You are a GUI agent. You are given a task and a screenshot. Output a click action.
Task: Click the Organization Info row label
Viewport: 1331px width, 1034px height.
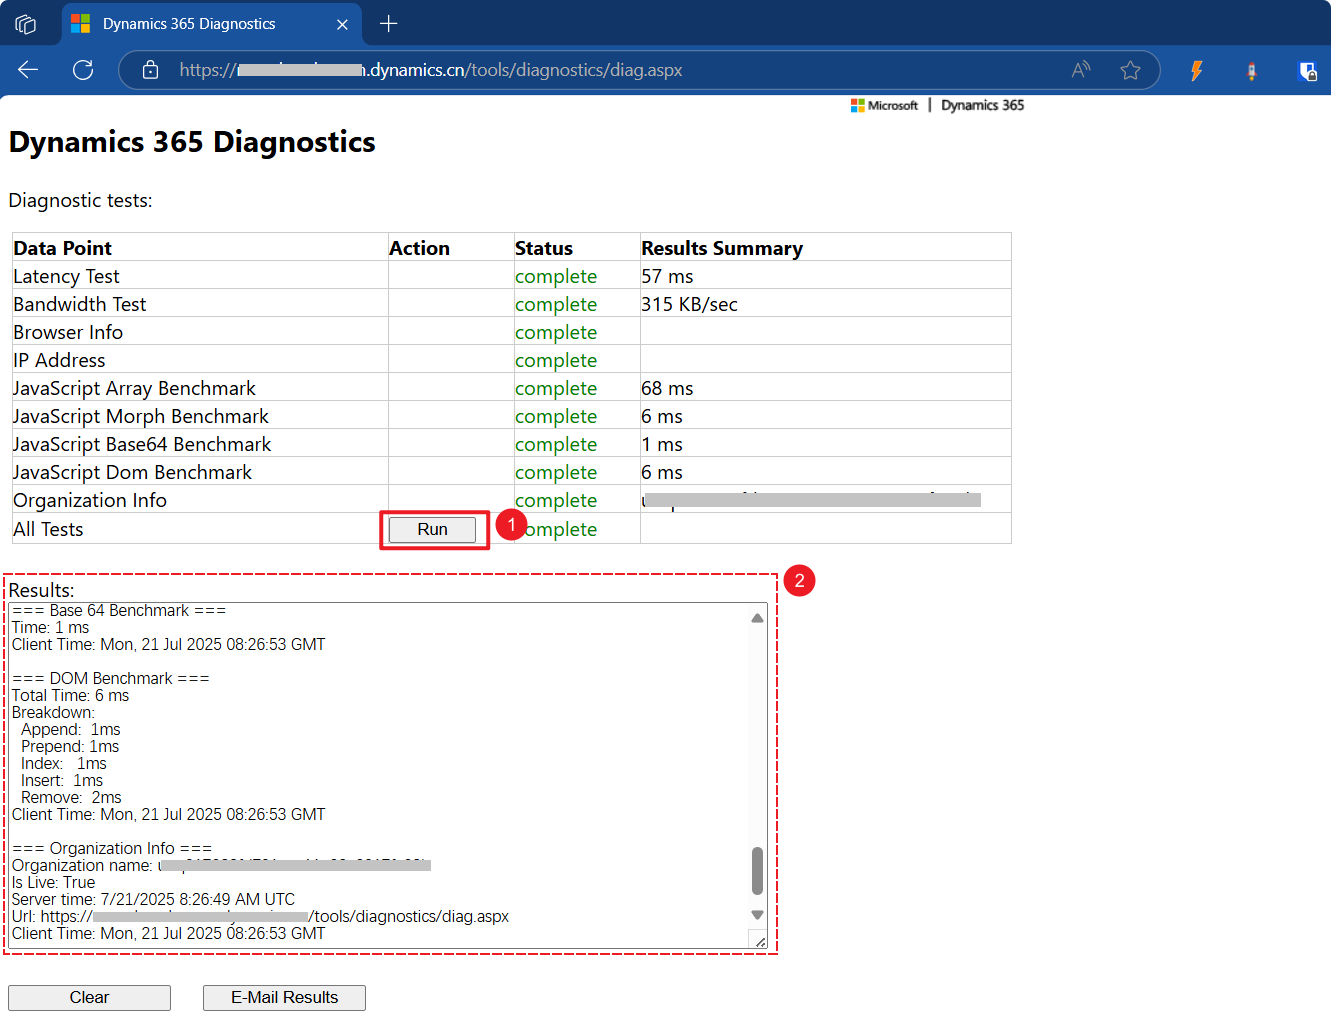click(x=90, y=500)
